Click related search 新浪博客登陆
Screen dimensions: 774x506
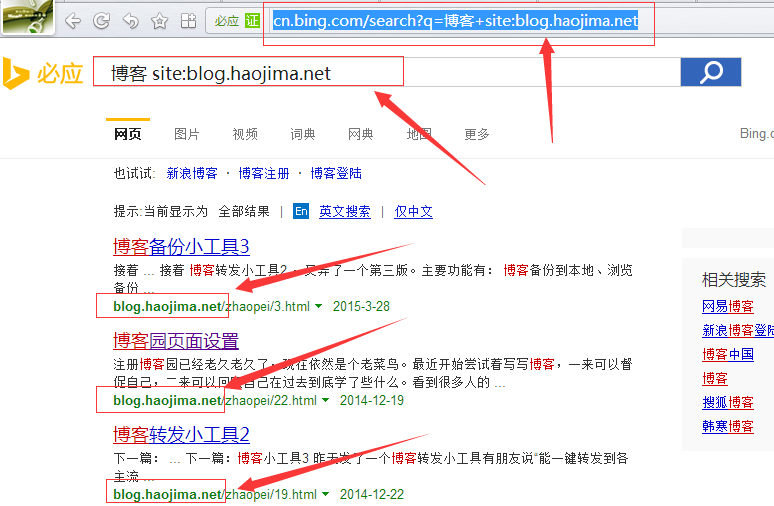pyautogui.click(x=737, y=330)
